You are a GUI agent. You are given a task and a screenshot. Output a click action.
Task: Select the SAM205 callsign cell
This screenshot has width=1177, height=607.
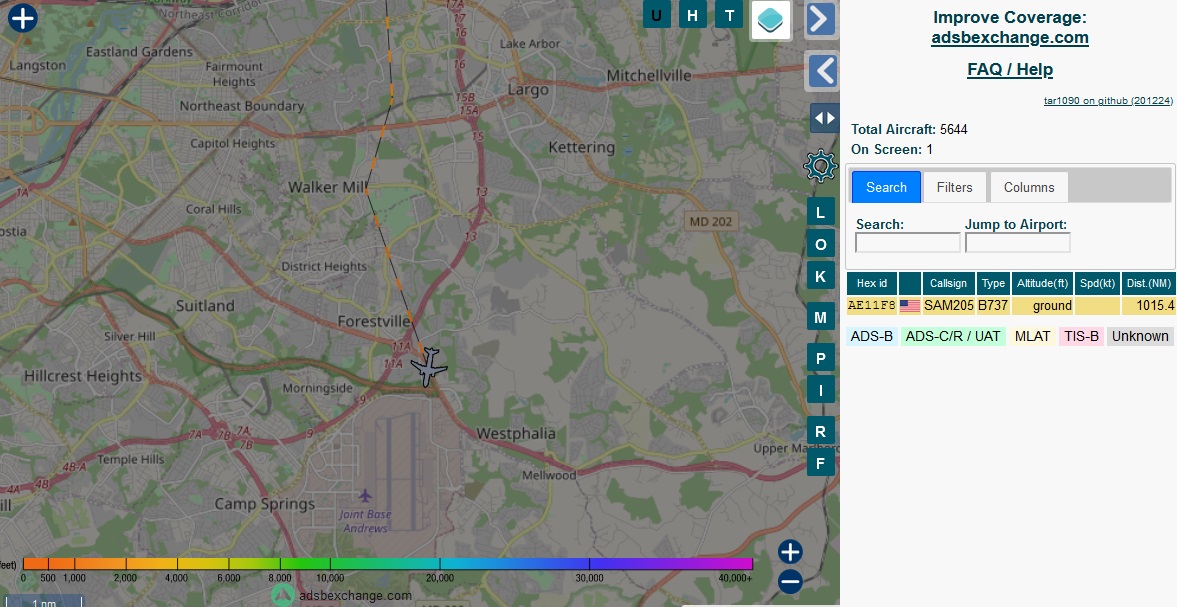[x=948, y=305]
